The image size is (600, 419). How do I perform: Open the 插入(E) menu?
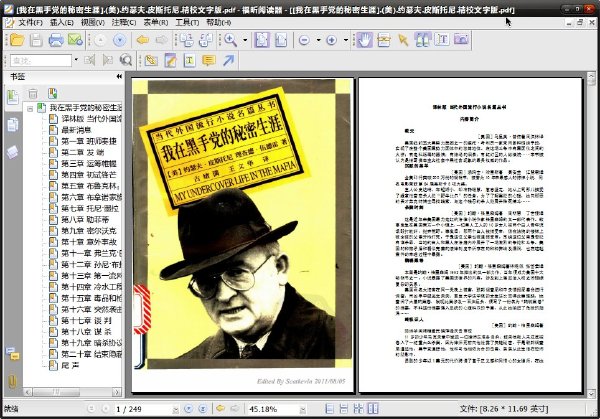click(x=62, y=23)
